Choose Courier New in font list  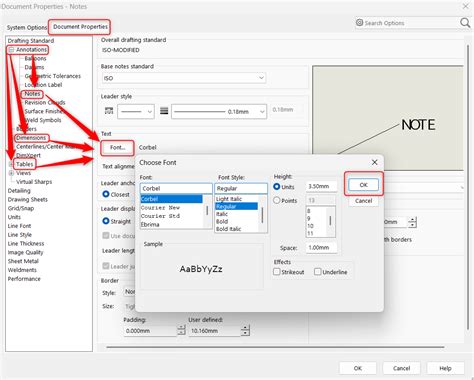tap(160, 207)
